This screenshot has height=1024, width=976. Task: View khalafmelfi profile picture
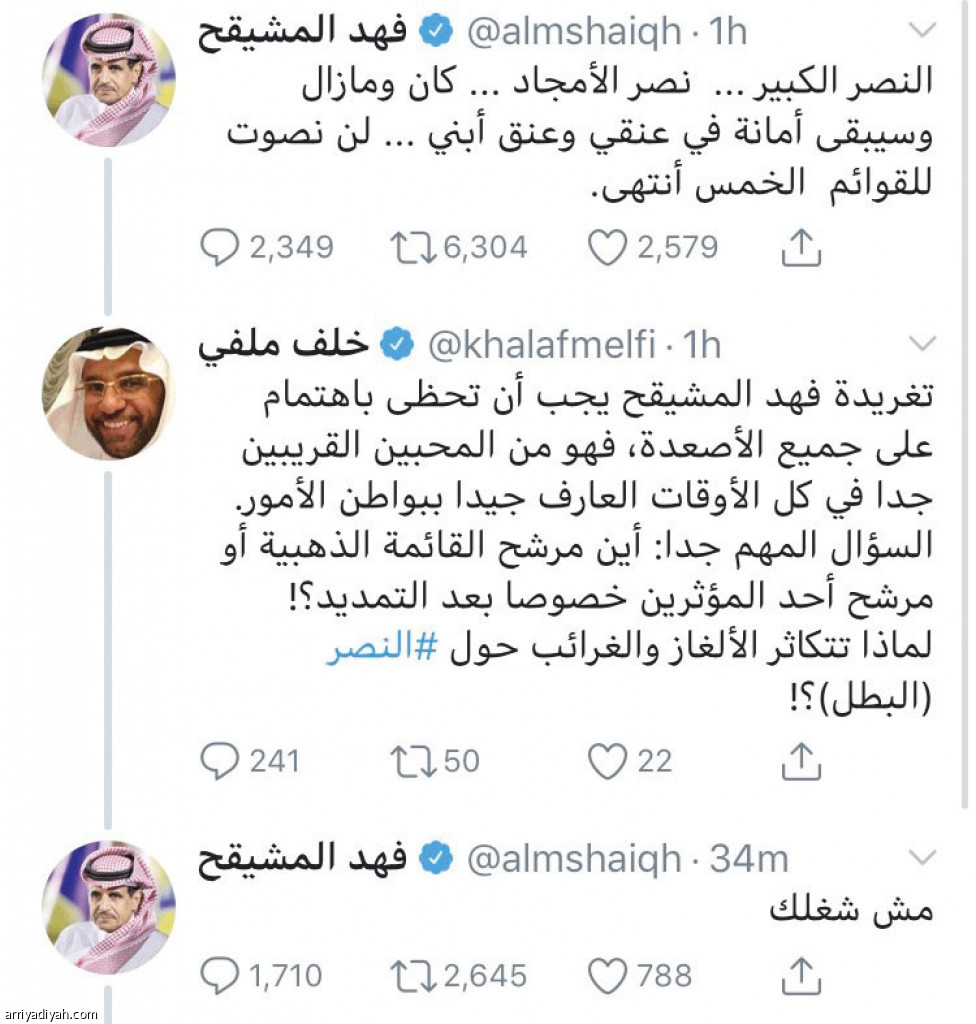click(x=108, y=393)
